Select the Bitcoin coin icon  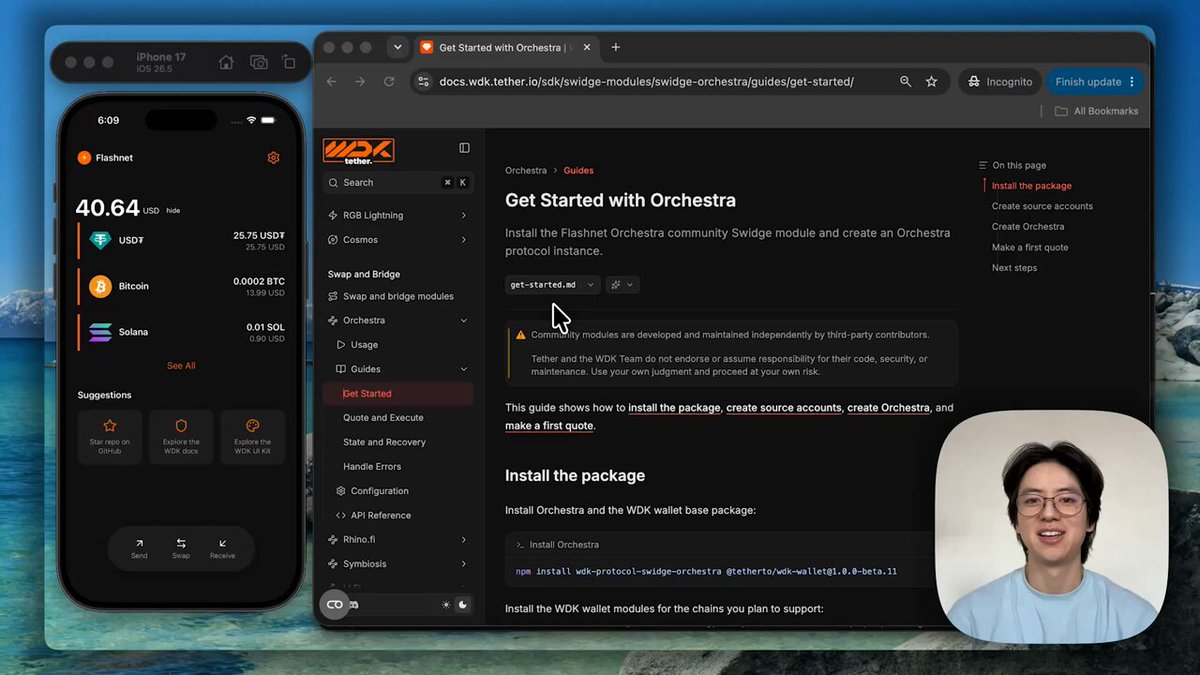point(100,286)
